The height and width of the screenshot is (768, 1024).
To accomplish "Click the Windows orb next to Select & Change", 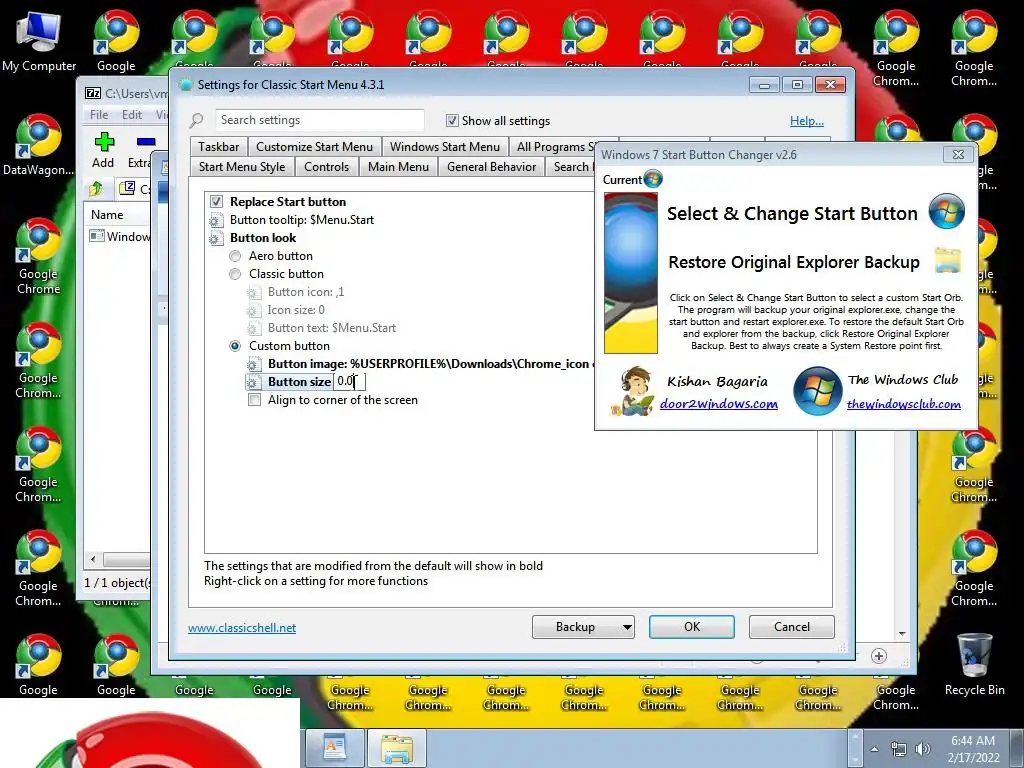I will point(947,211).
